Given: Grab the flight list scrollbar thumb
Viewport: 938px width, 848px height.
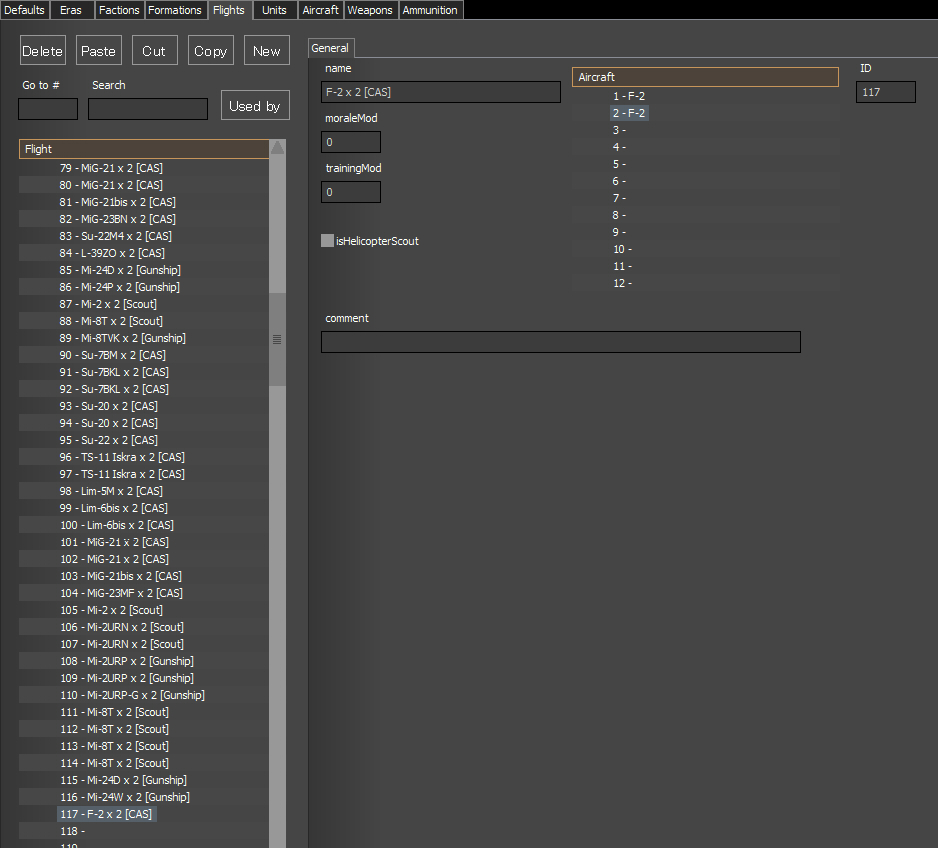Looking at the screenshot, I should [278, 339].
